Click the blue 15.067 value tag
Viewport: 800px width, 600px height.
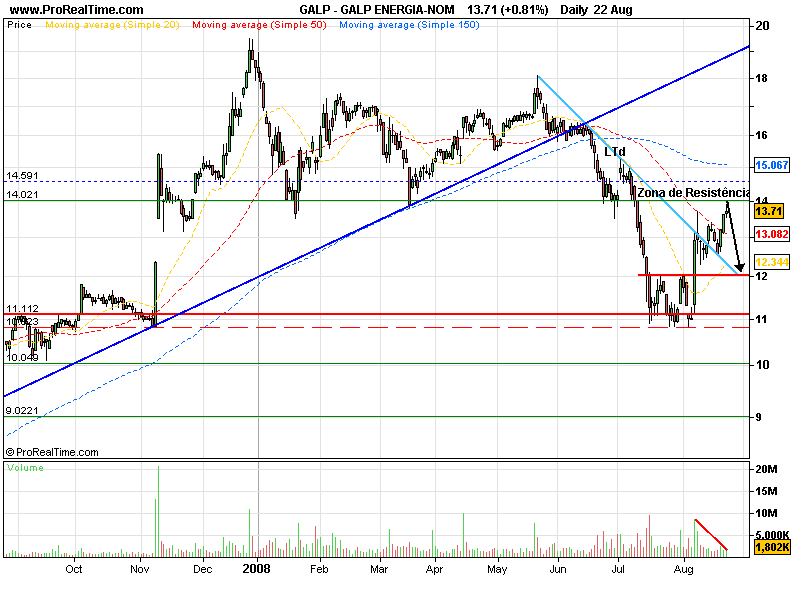(772, 165)
